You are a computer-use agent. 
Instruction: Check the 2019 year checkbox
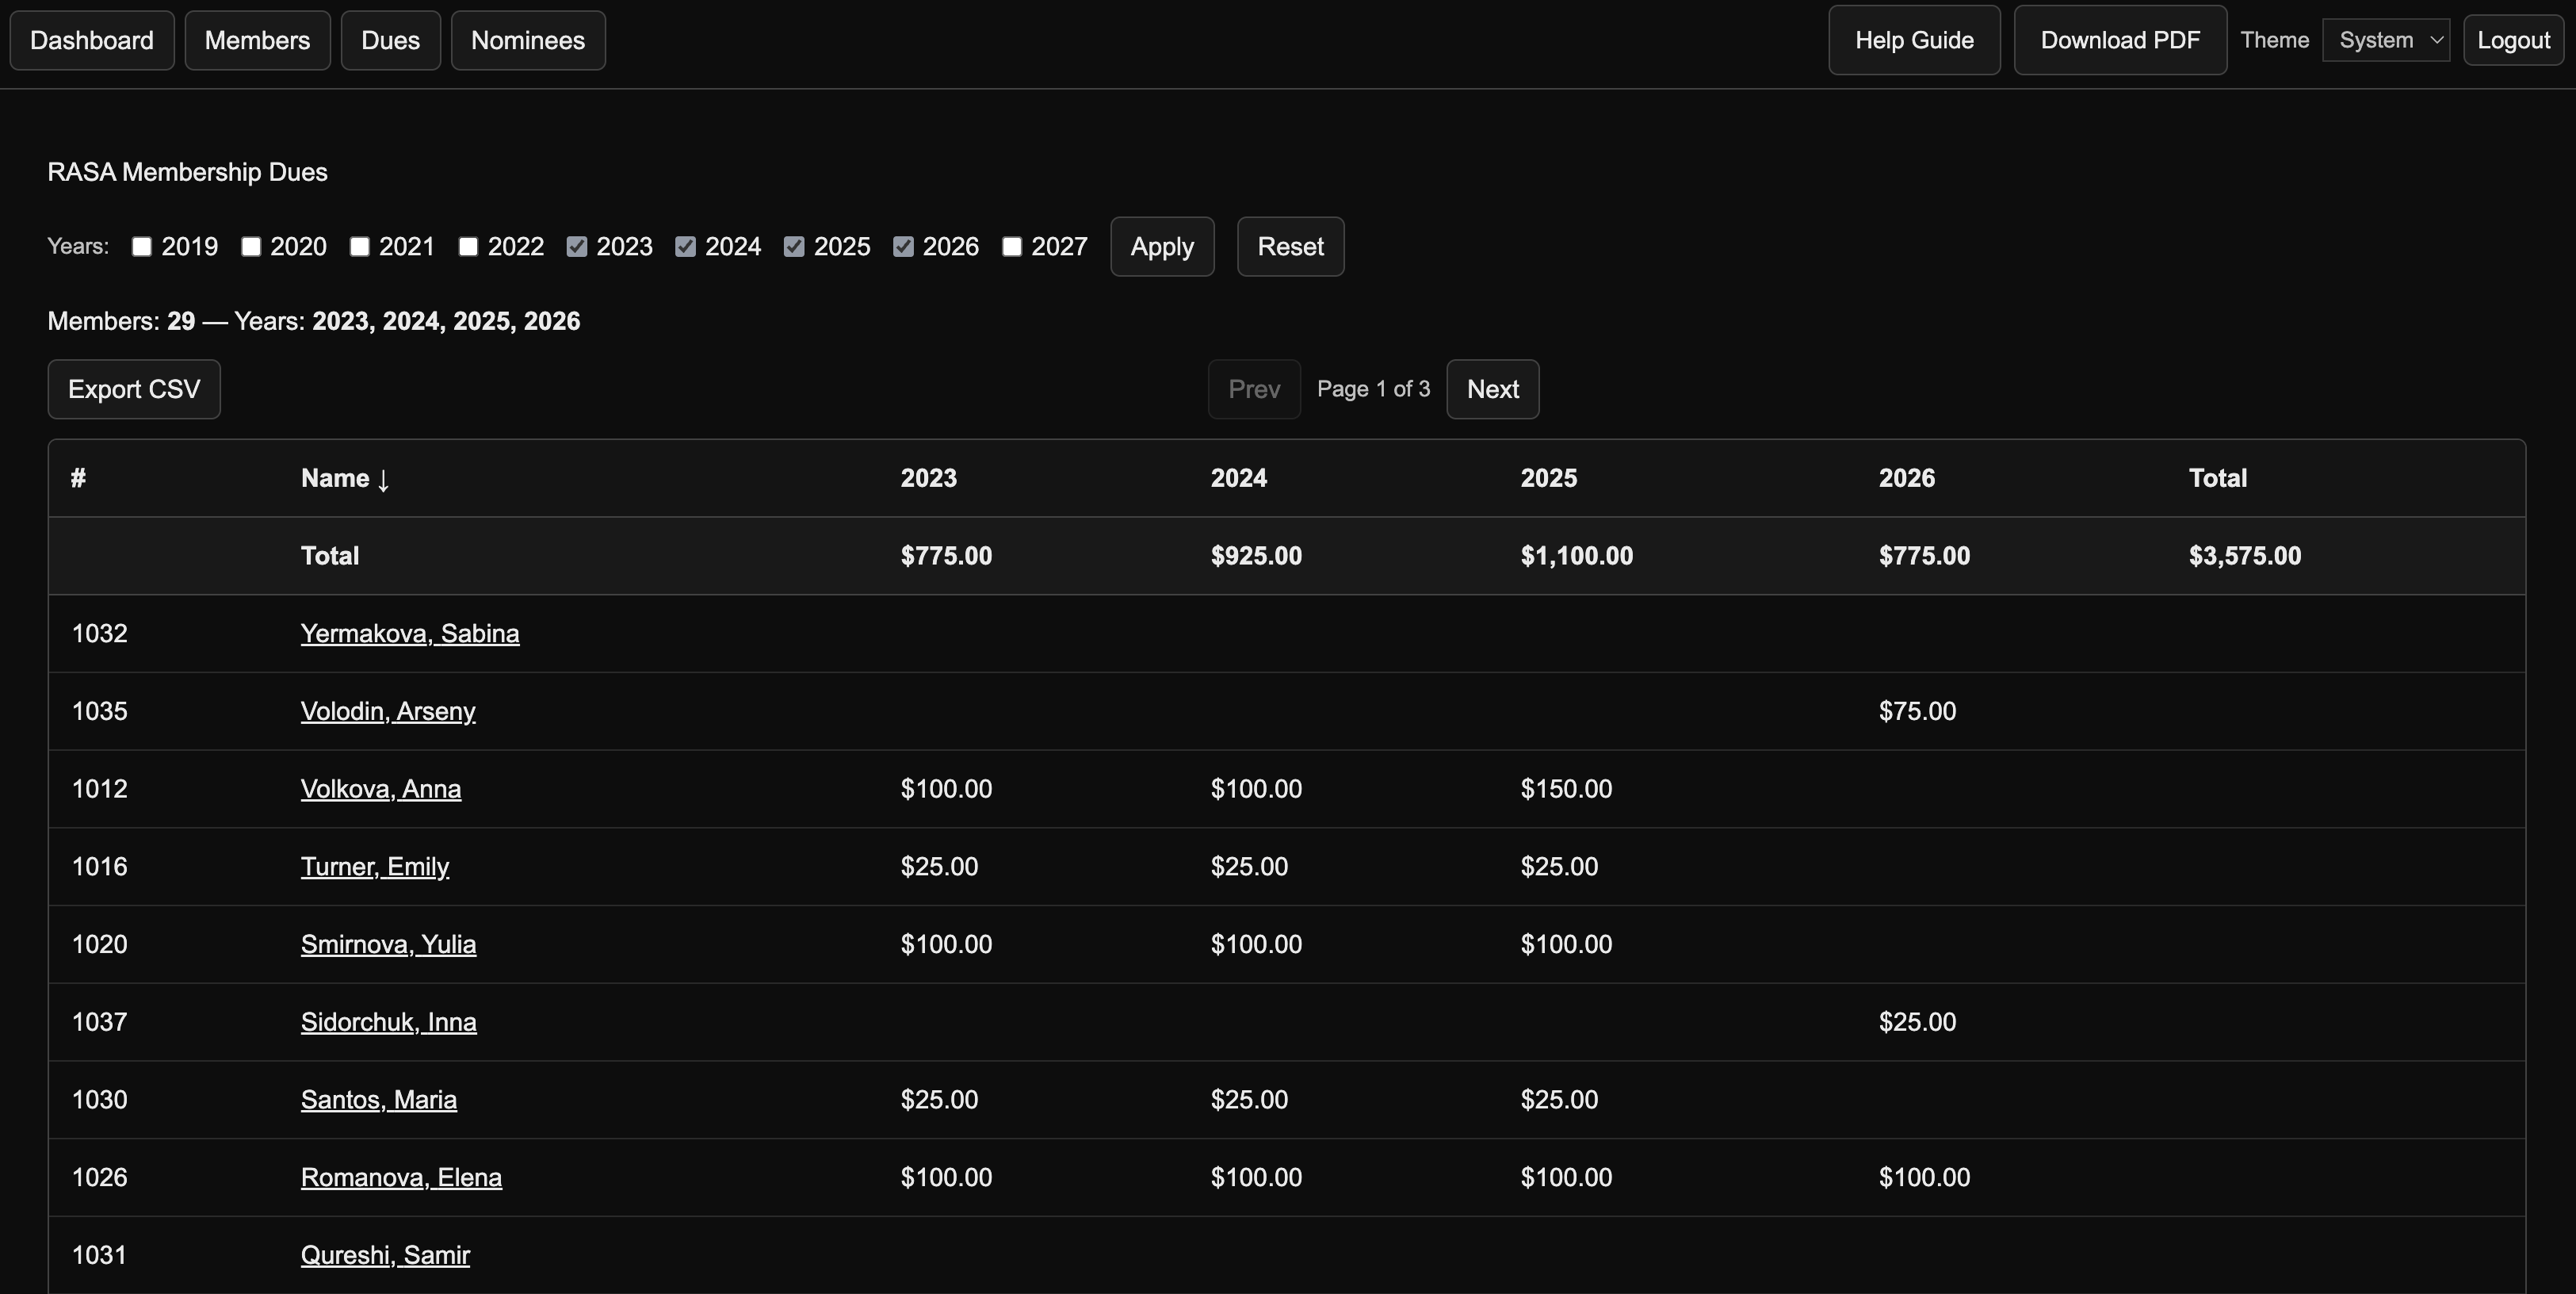coord(142,247)
